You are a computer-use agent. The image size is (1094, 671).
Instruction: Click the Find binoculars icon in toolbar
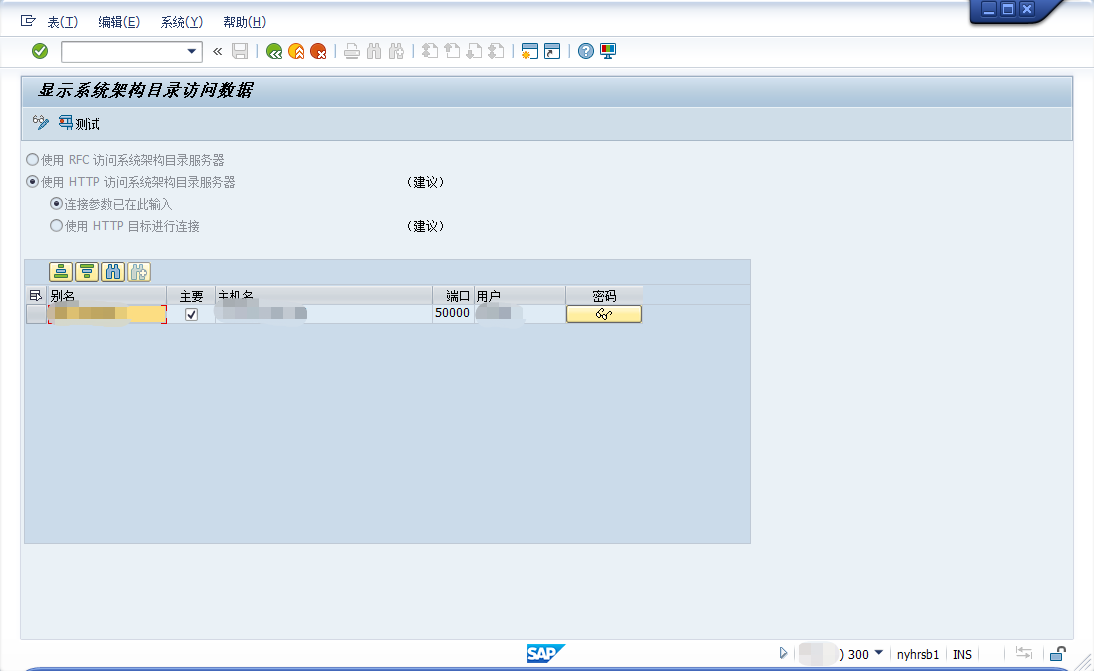click(x=374, y=51)
